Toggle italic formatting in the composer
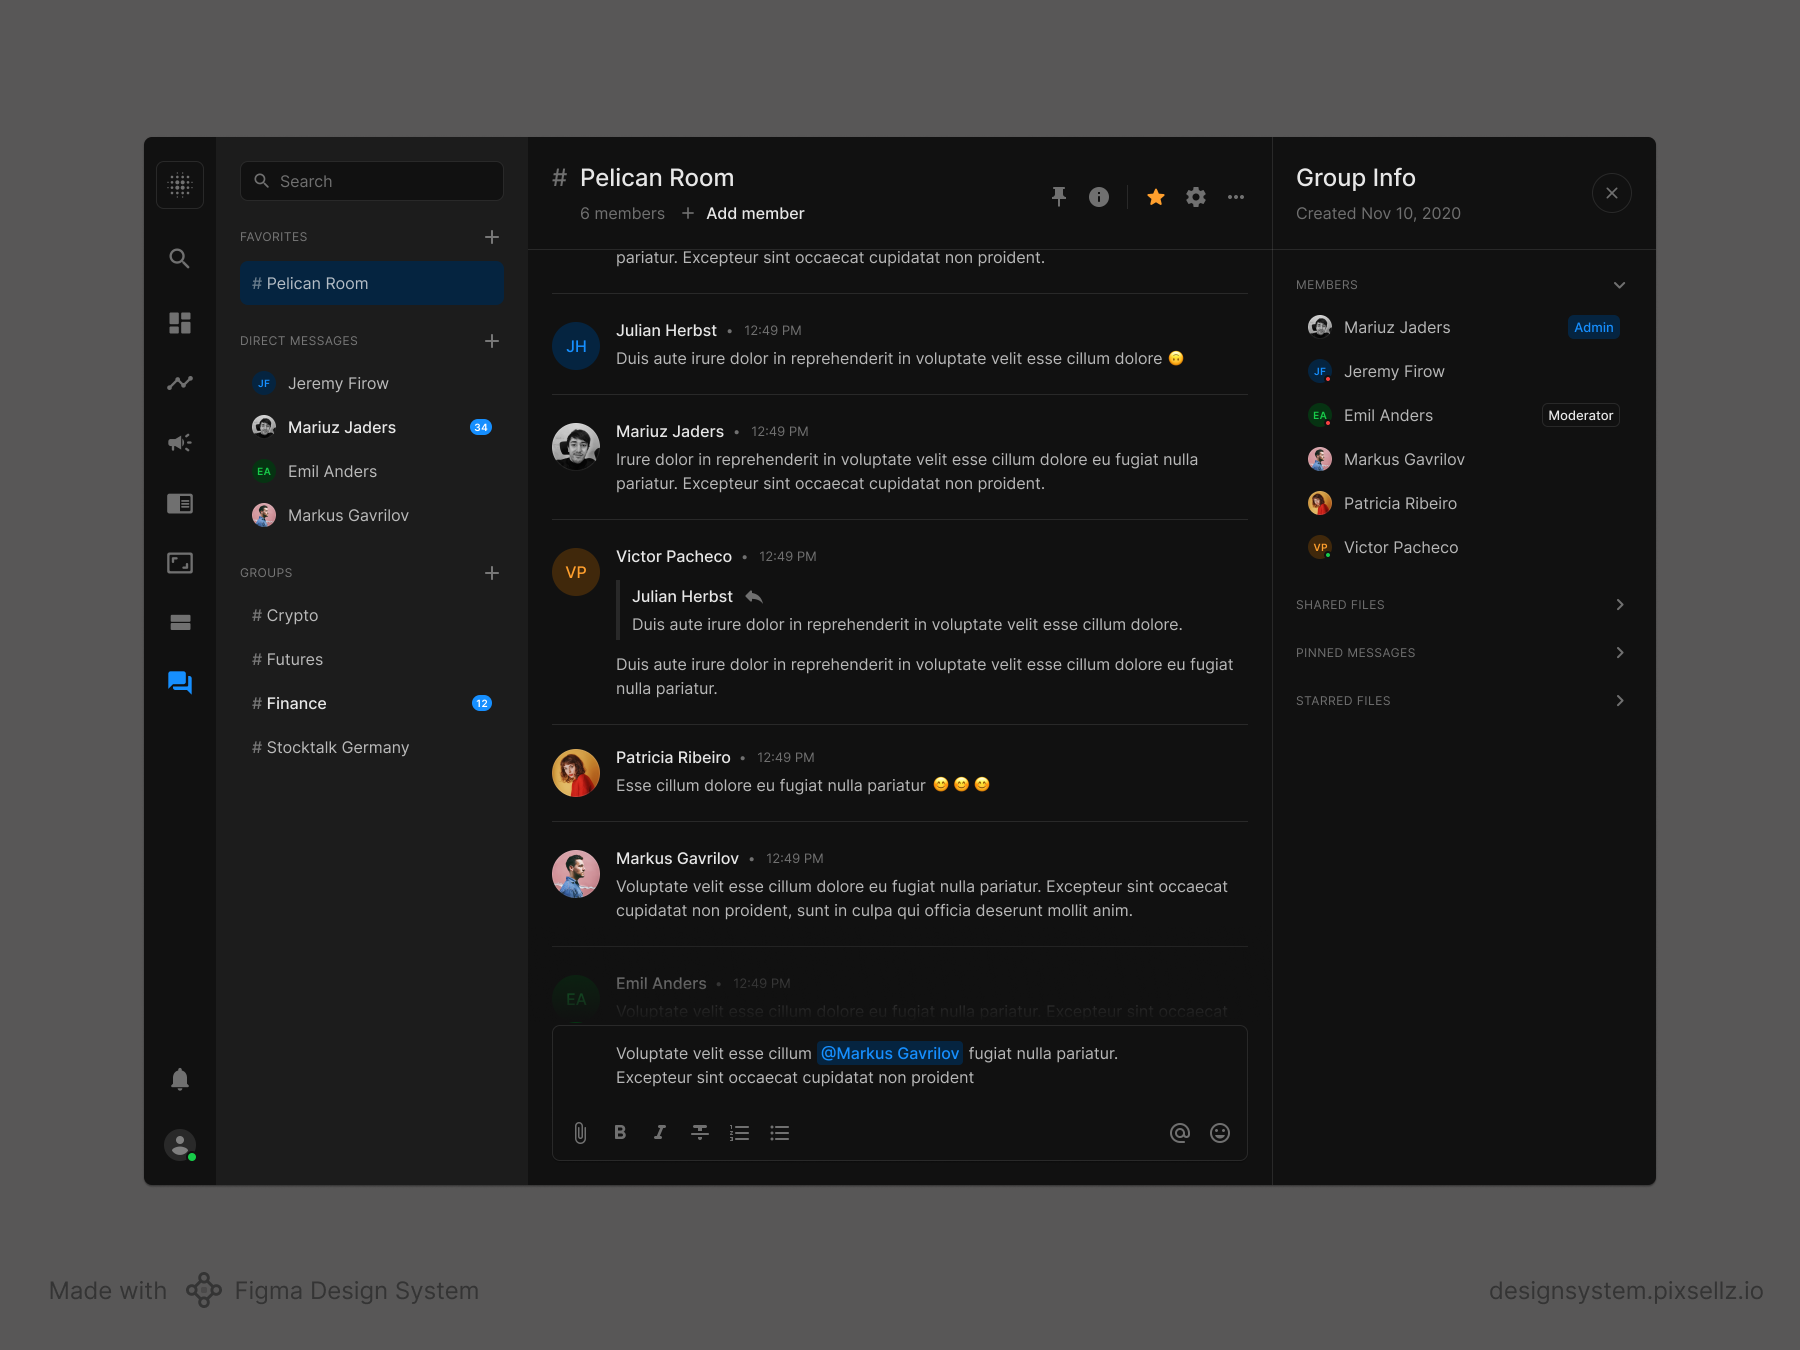 (x=659, y=1132)
